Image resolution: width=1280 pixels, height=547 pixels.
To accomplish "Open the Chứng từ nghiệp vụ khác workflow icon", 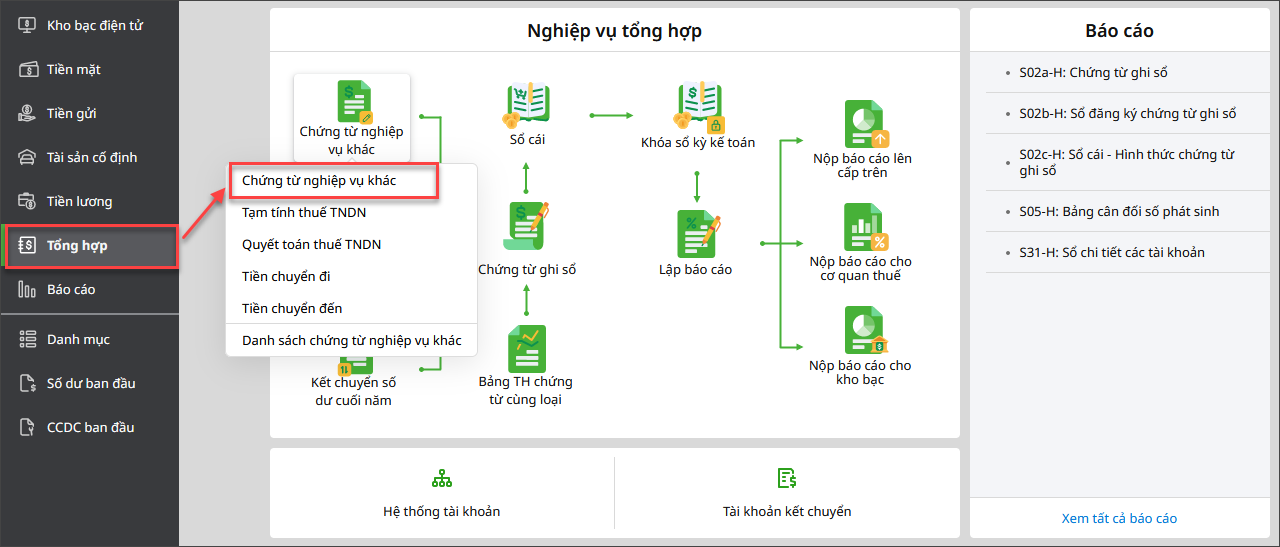I will 354,102.
